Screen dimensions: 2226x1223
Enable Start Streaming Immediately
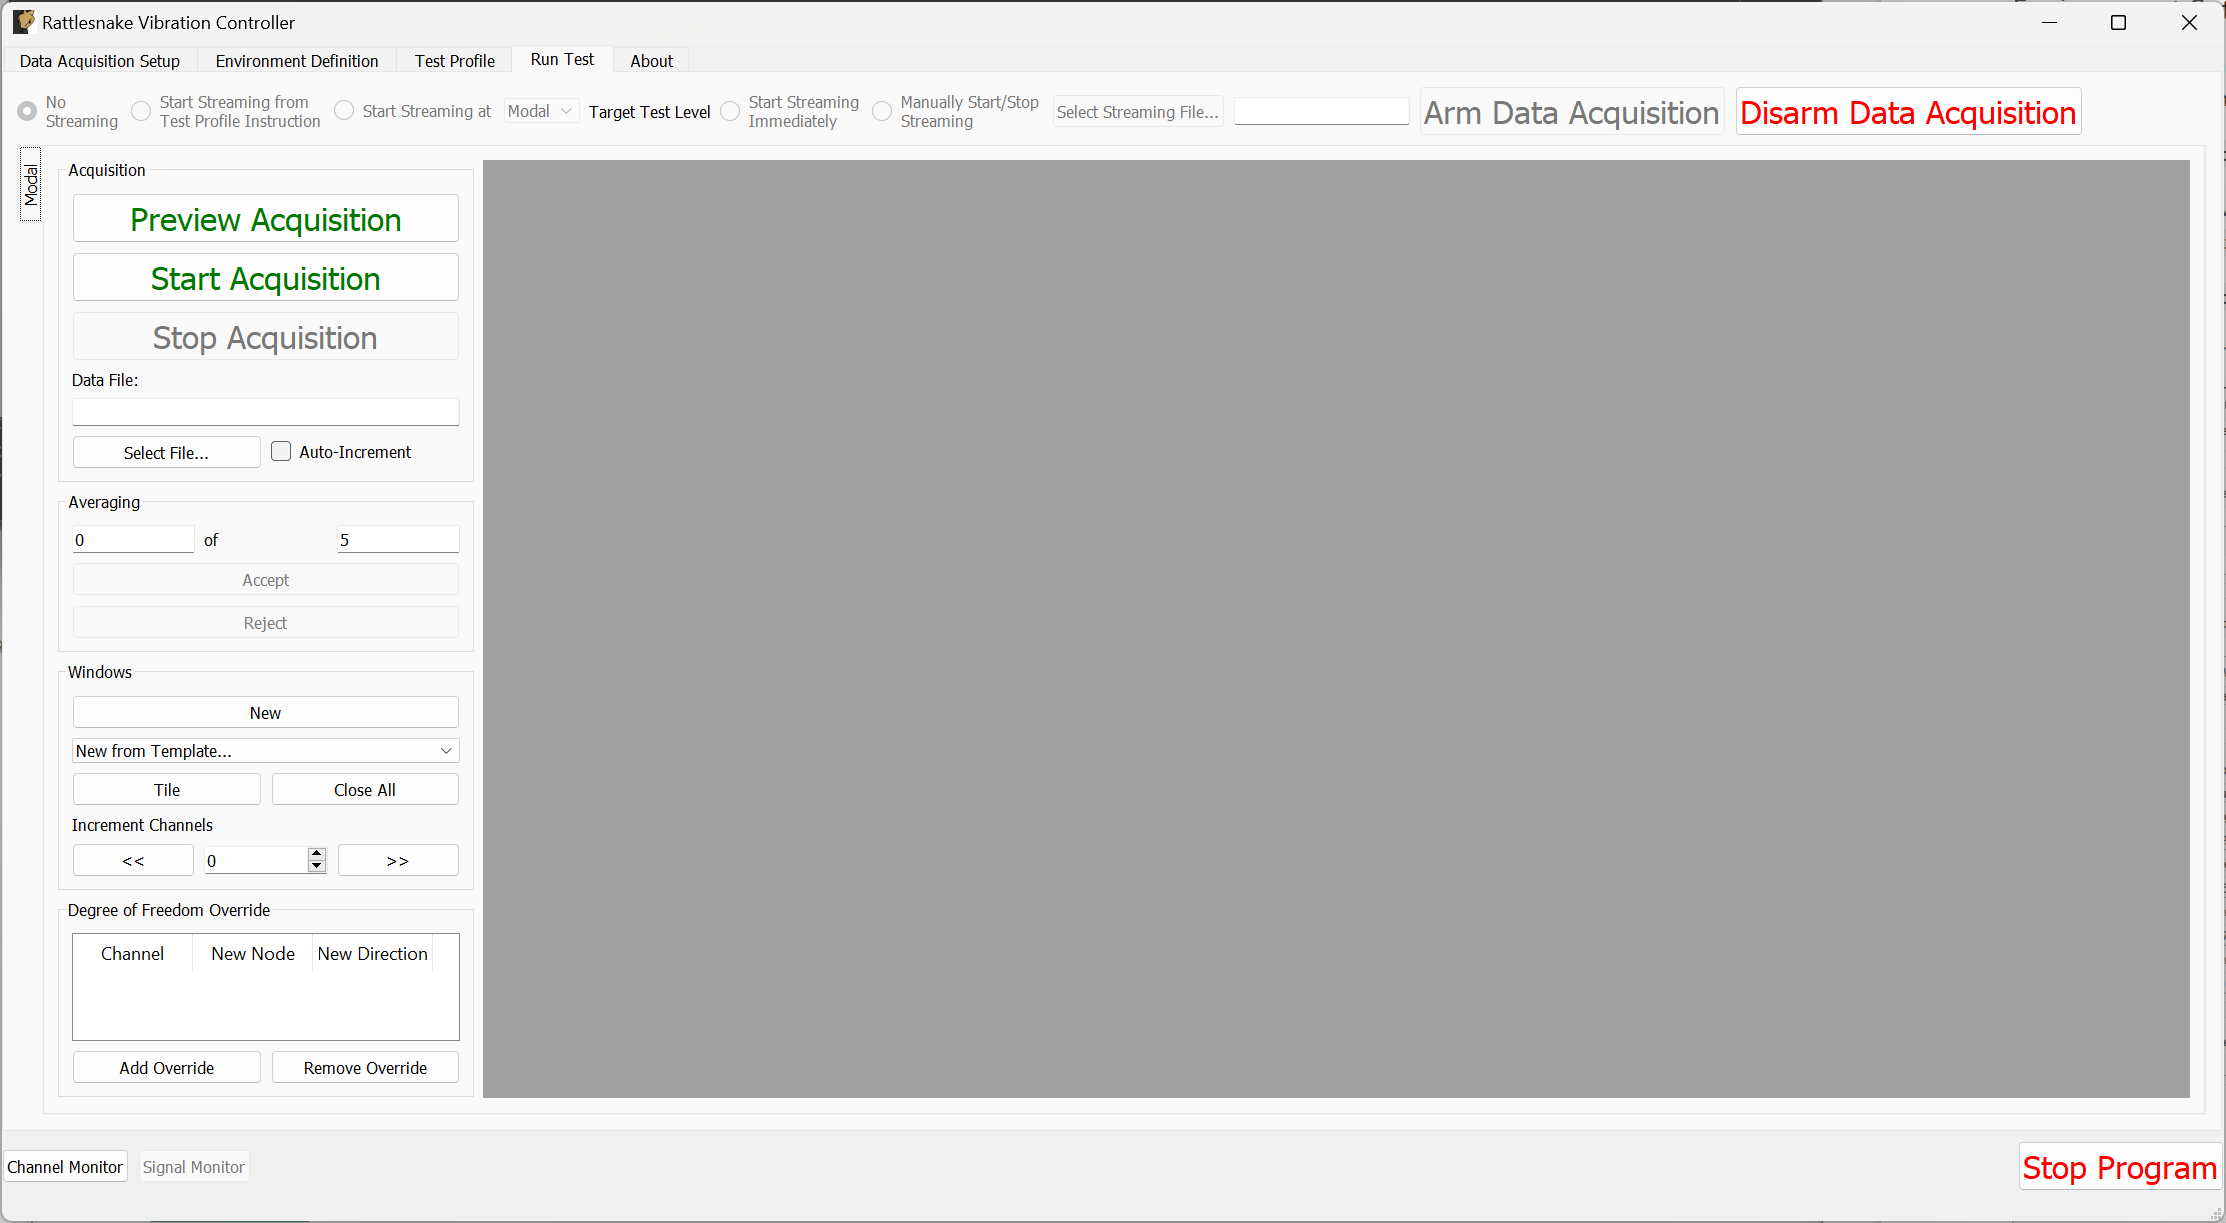click(730, 111)
